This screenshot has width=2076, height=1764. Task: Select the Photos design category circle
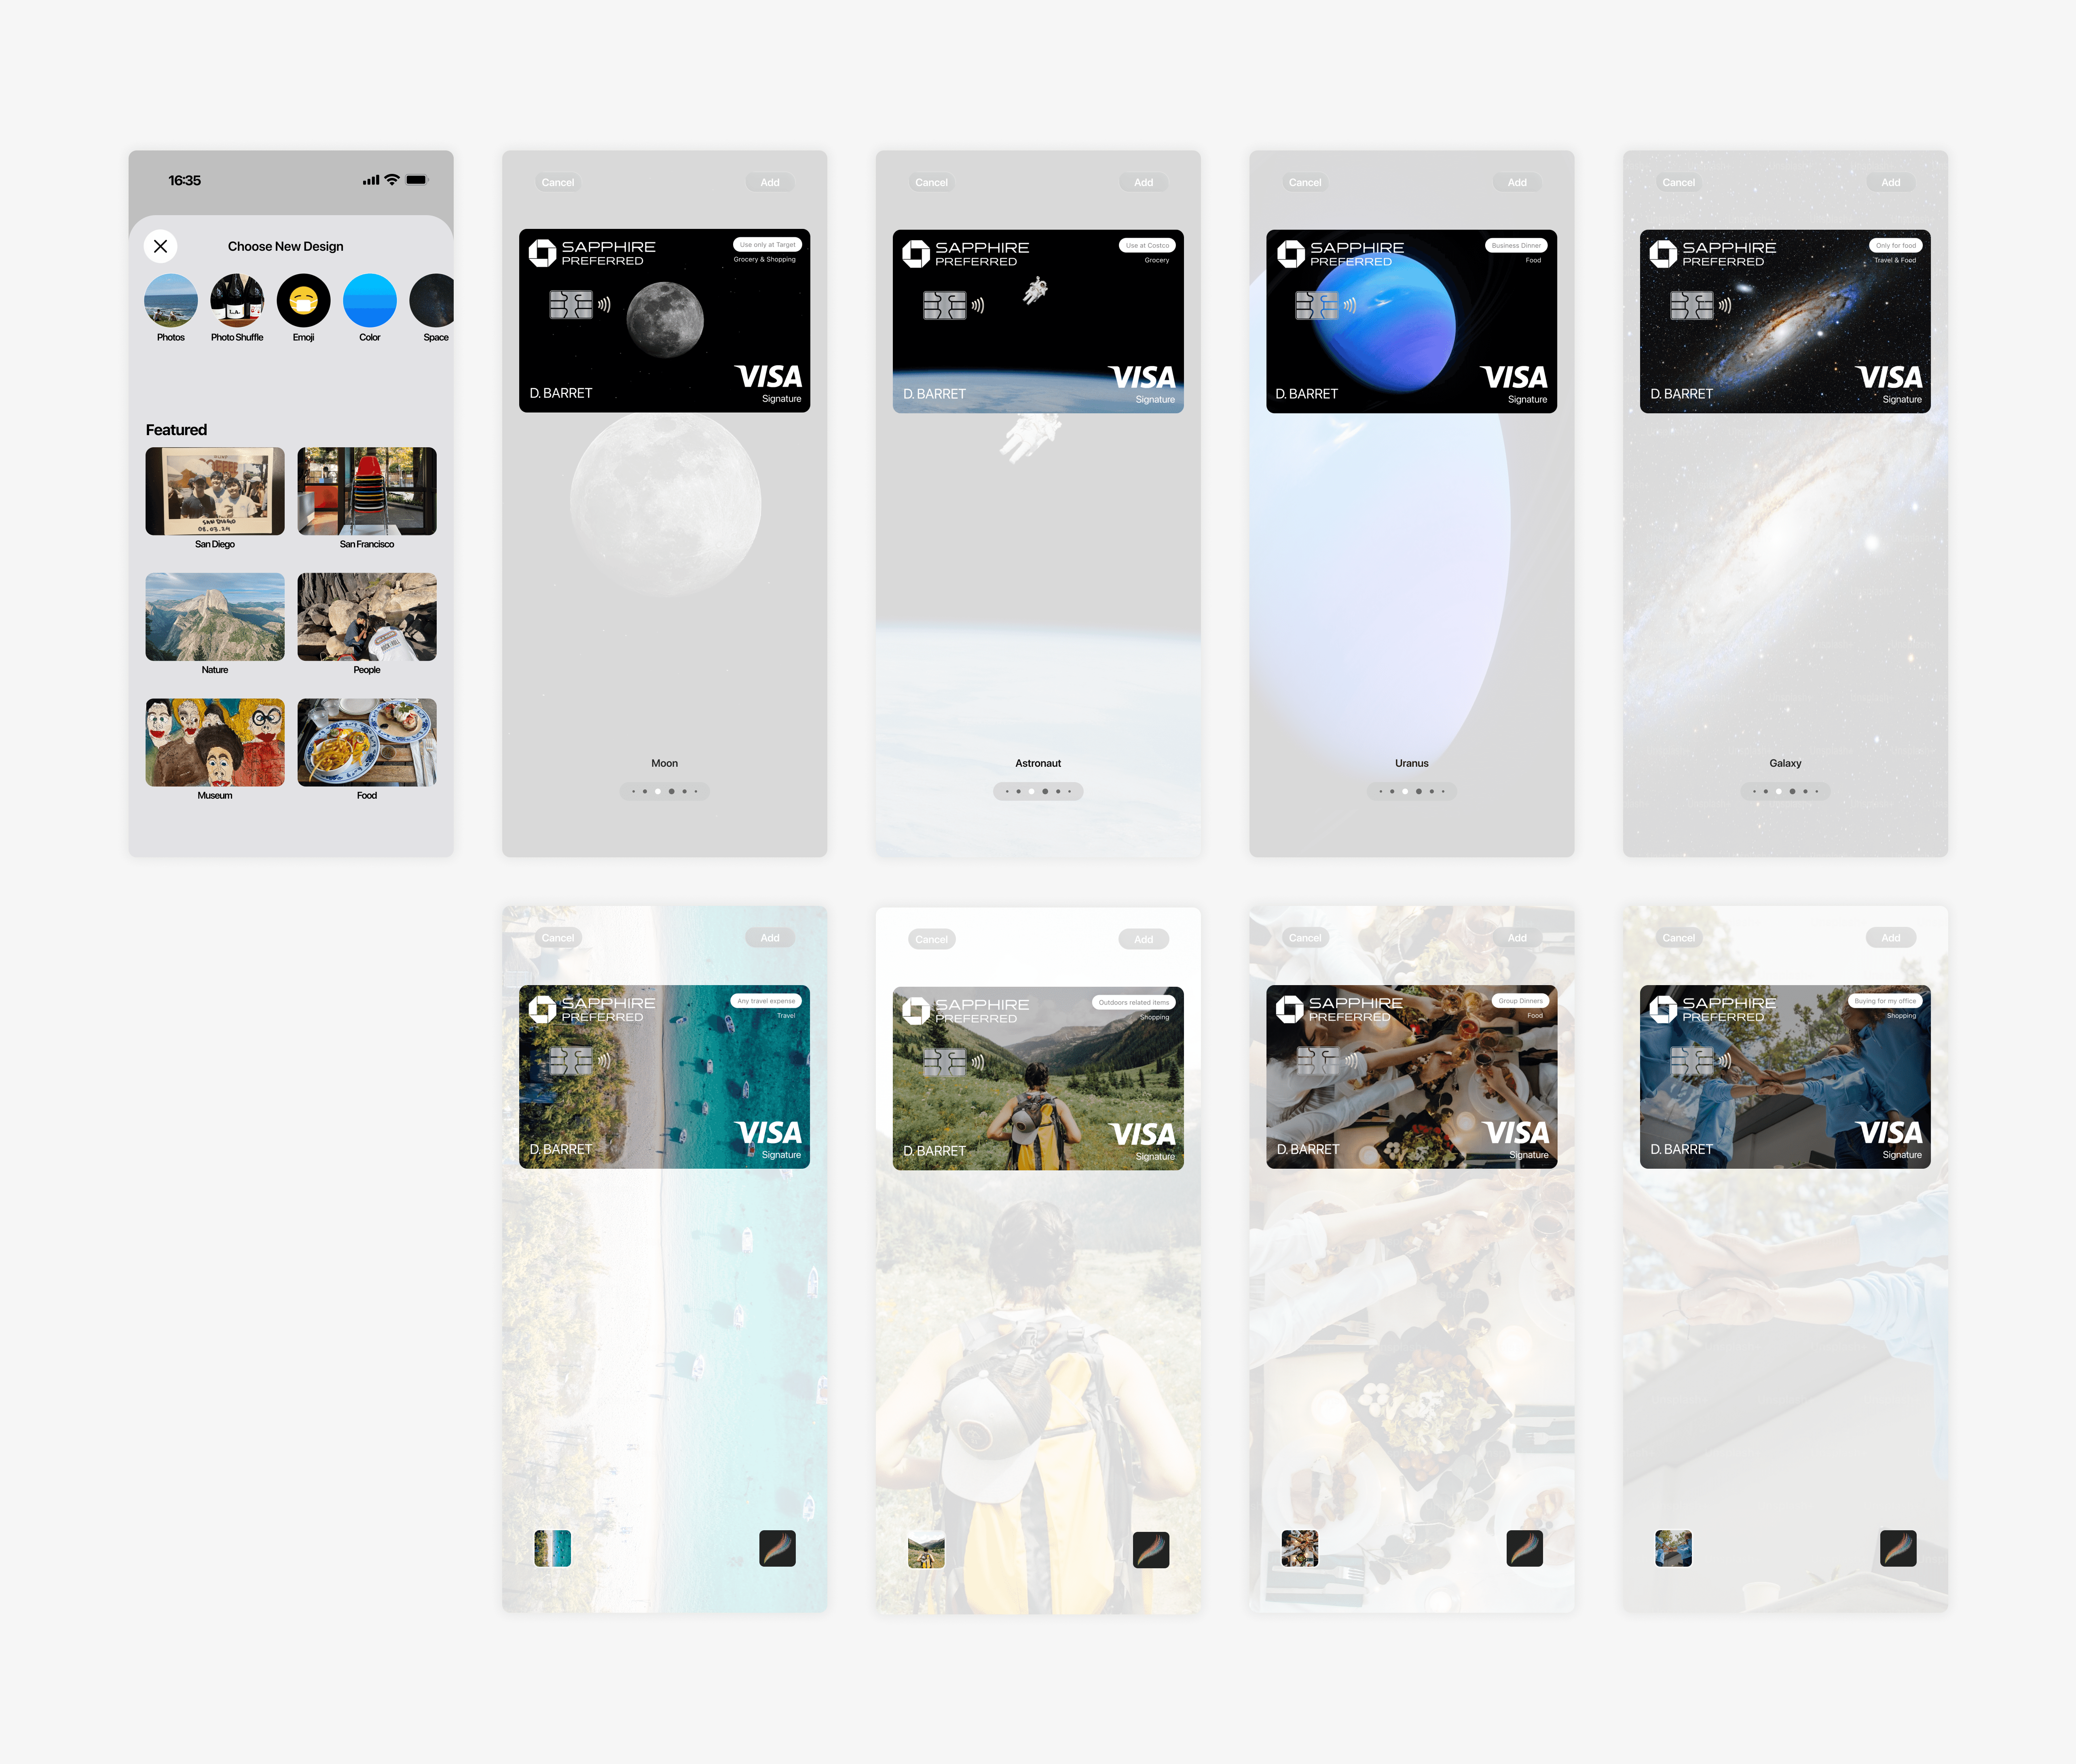(x=171, y=300)
